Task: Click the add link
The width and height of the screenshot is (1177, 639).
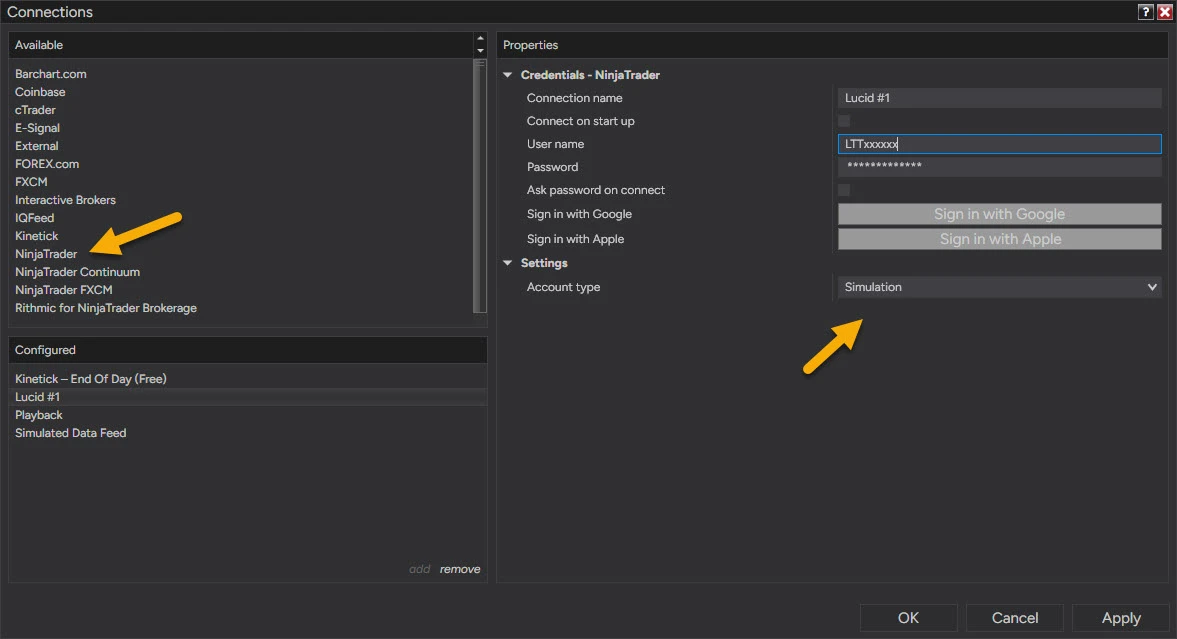Action: 420,569
